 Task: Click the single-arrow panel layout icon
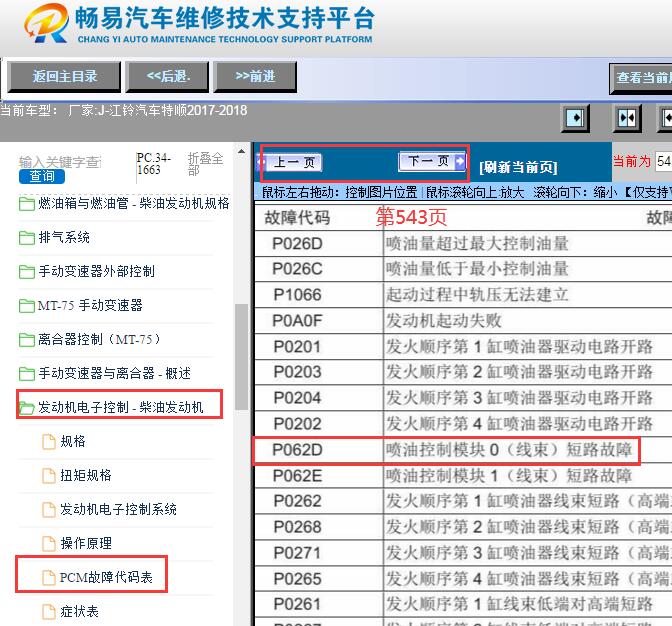(x=575, y=118)
